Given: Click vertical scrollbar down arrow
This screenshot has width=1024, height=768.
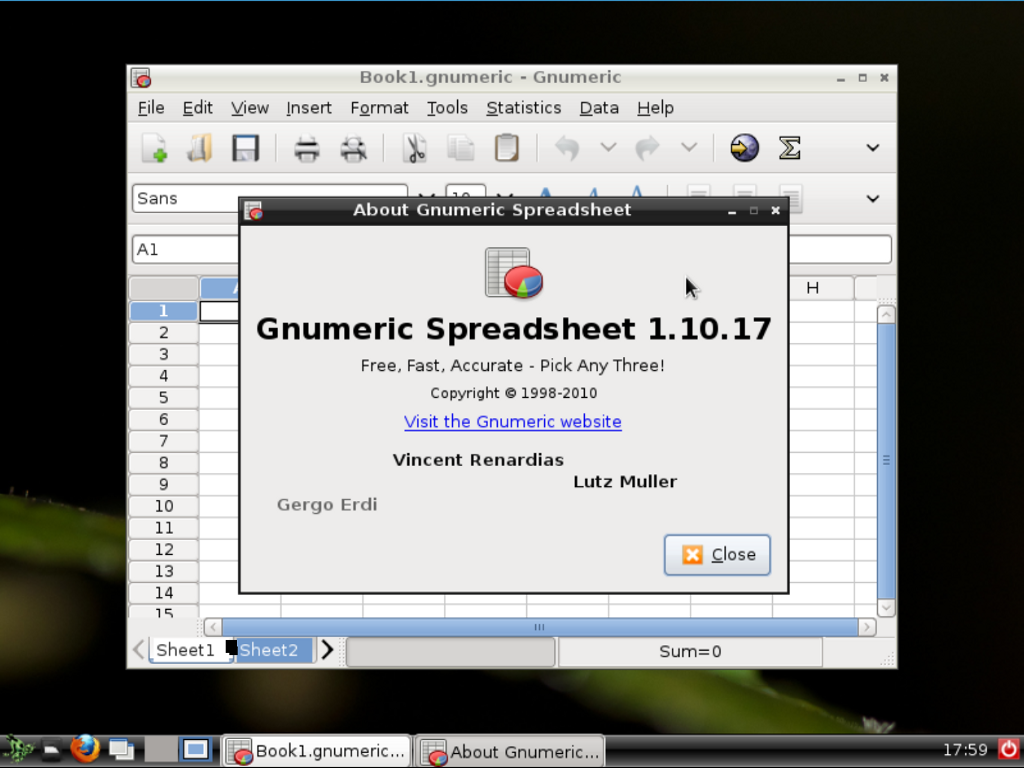Looking at the screenshot, I should (886, 608).
